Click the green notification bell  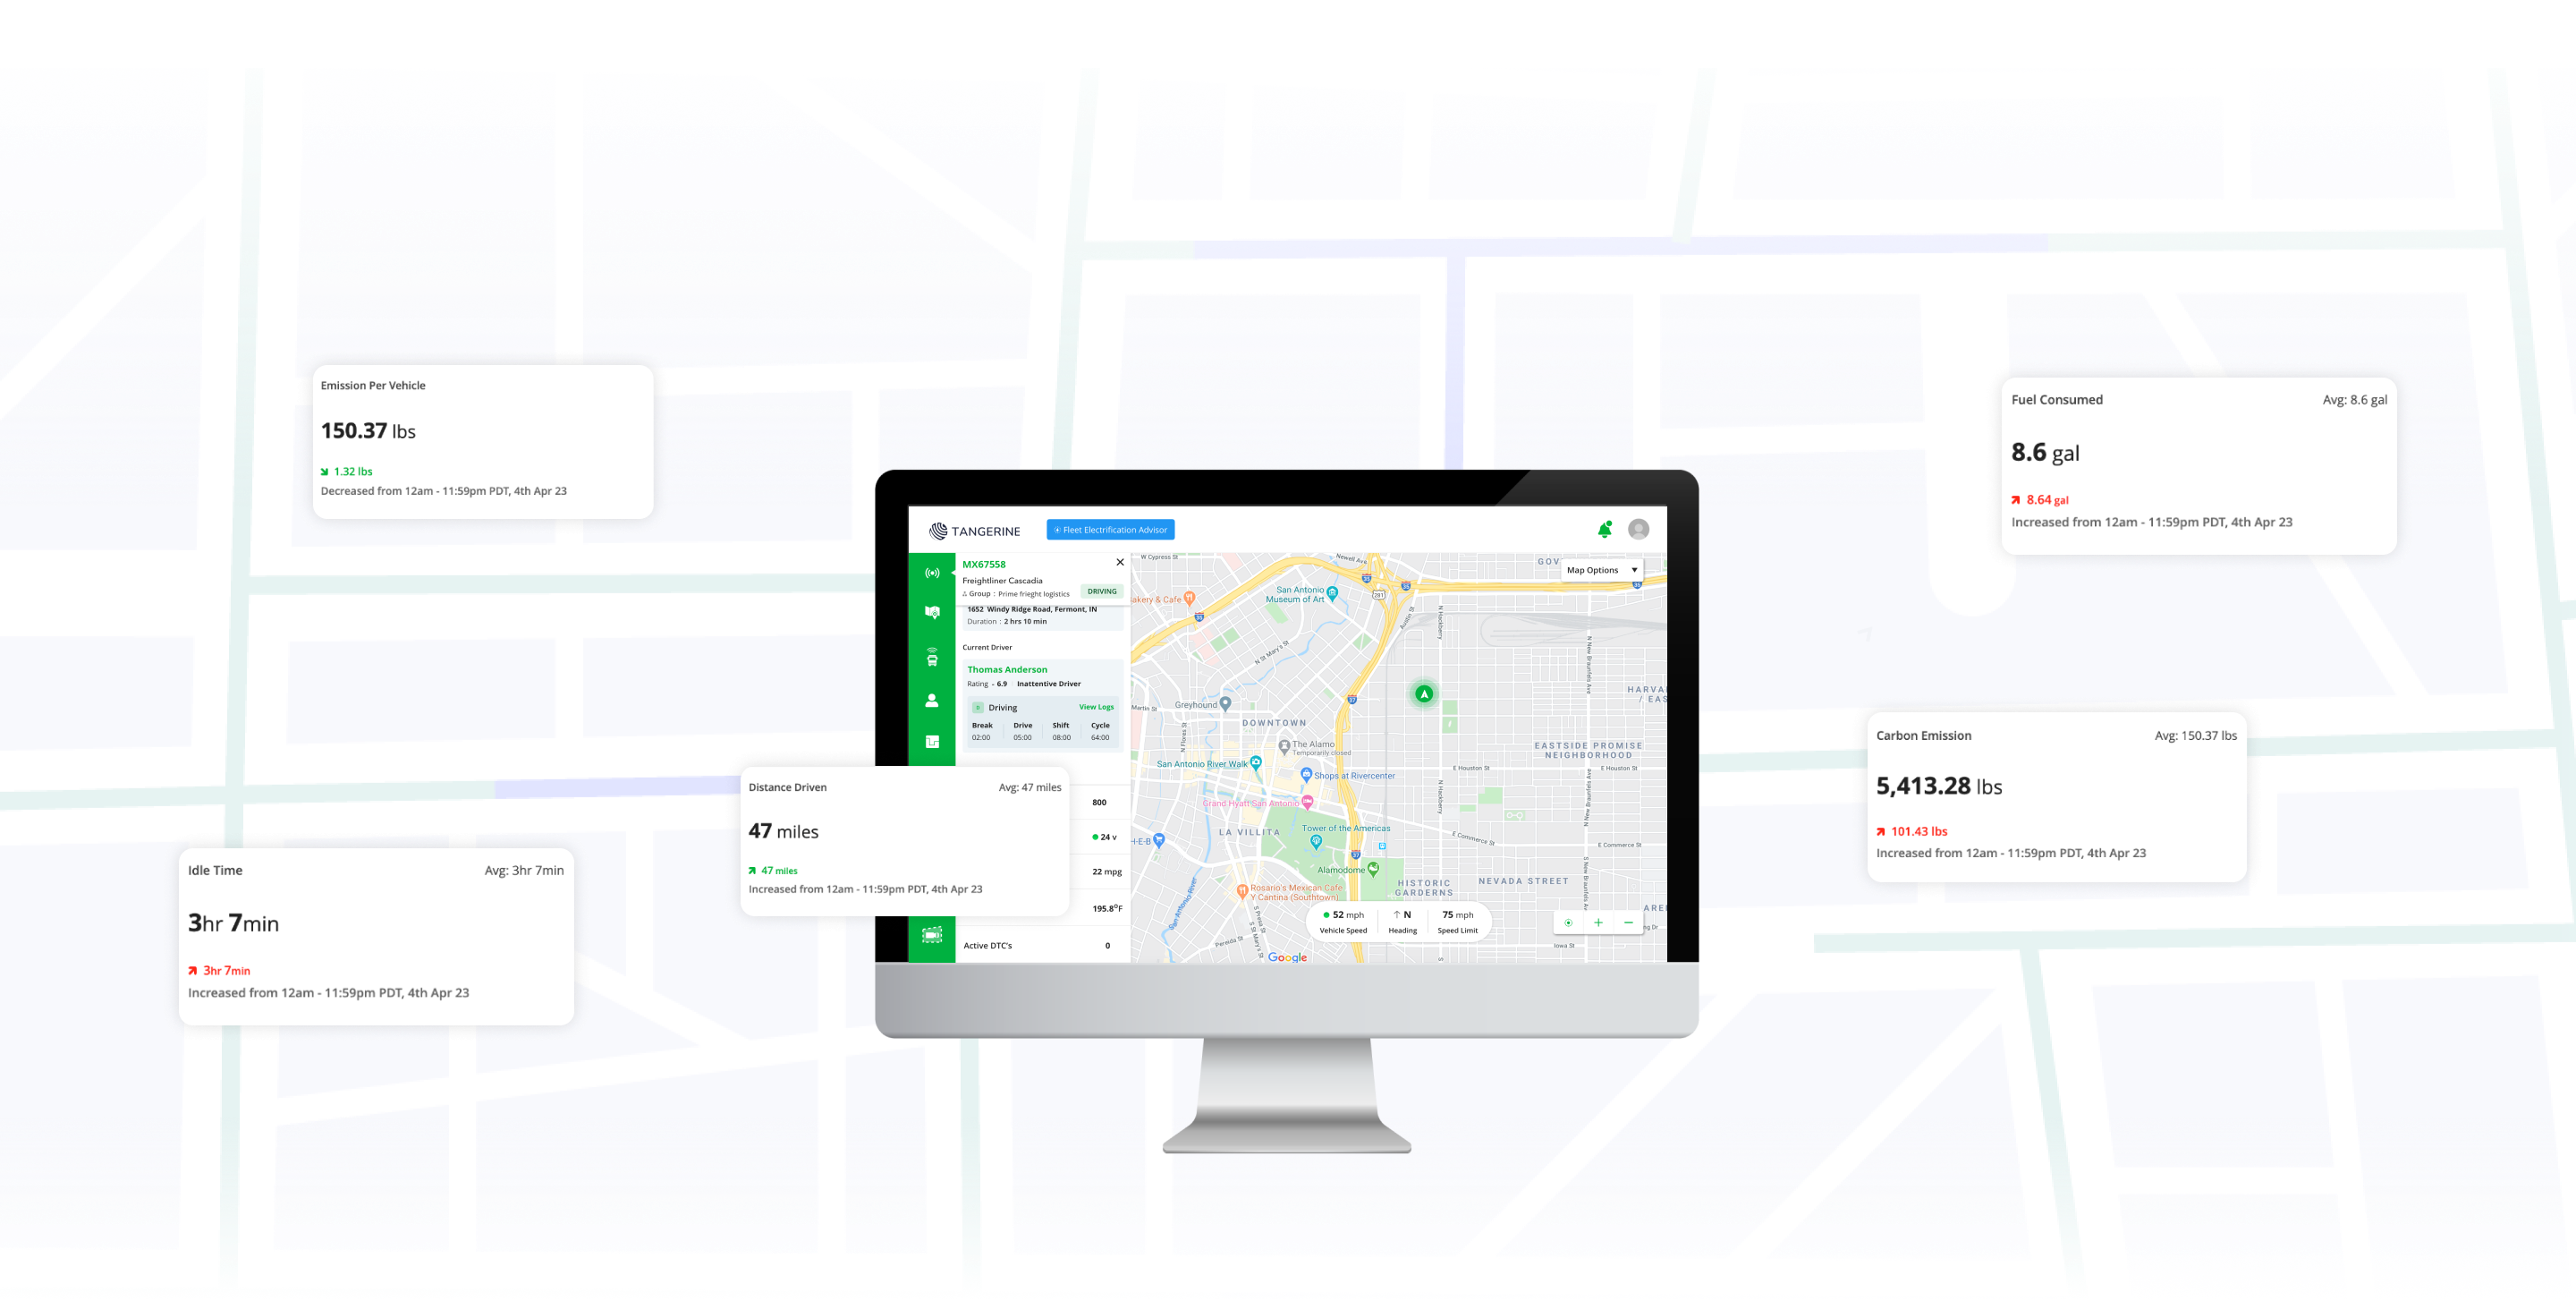[1604, 529]
